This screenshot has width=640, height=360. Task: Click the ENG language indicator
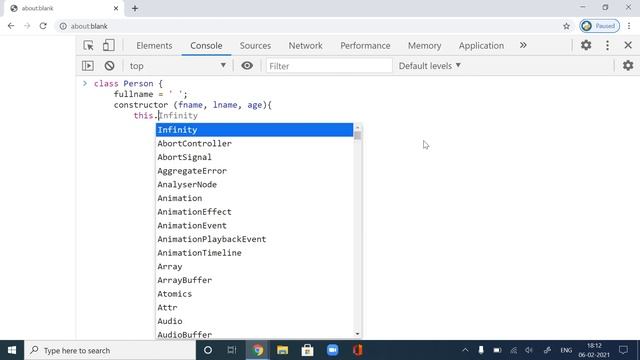click(566, 350)
